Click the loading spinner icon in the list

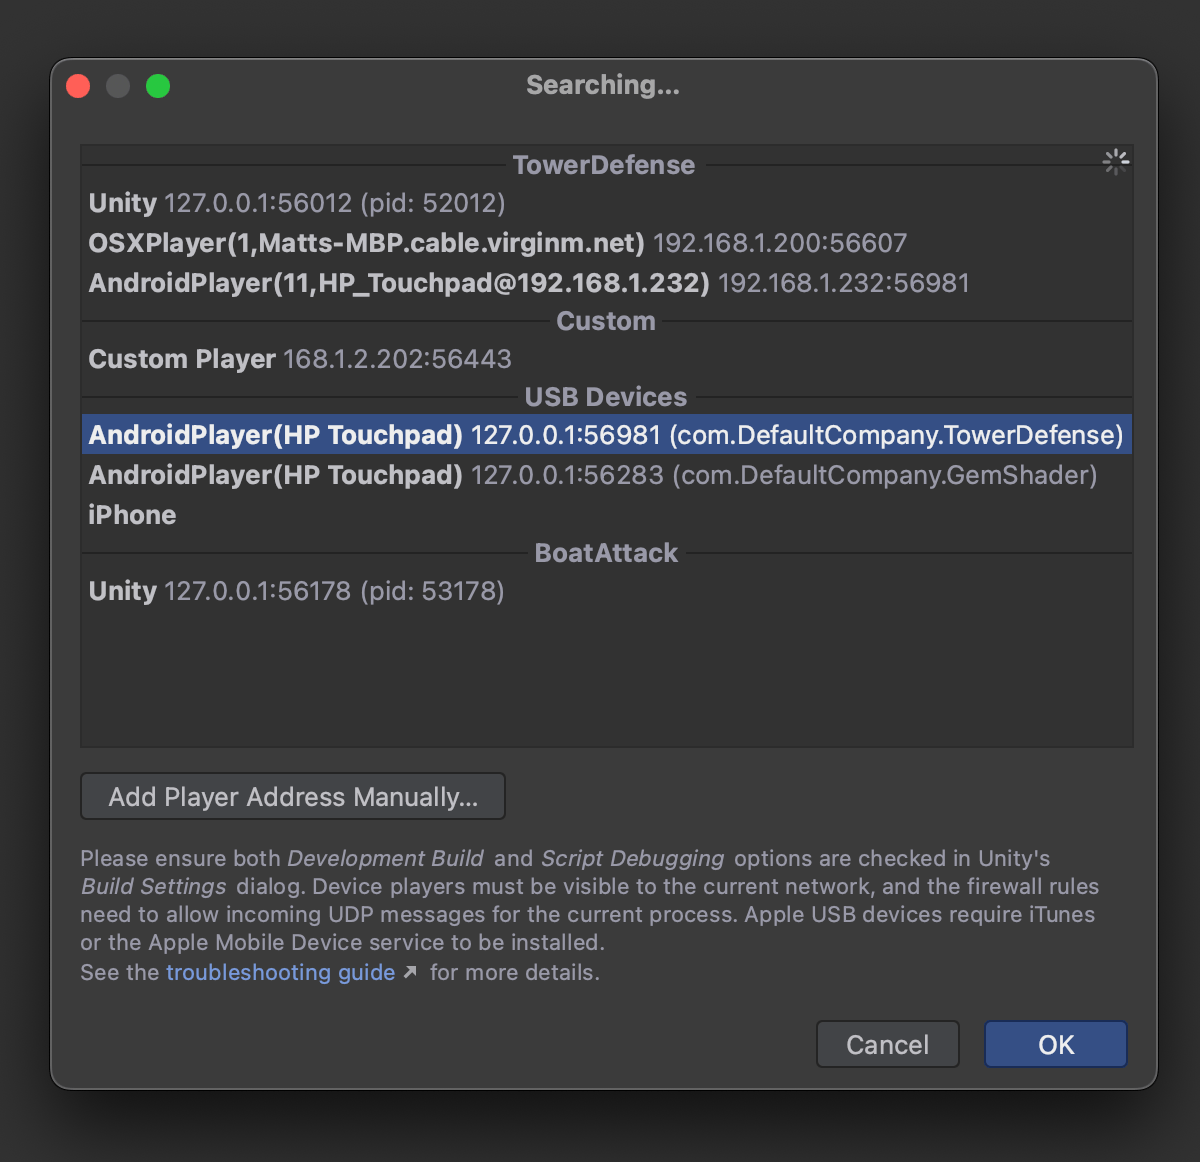[x=1115, y=162]
